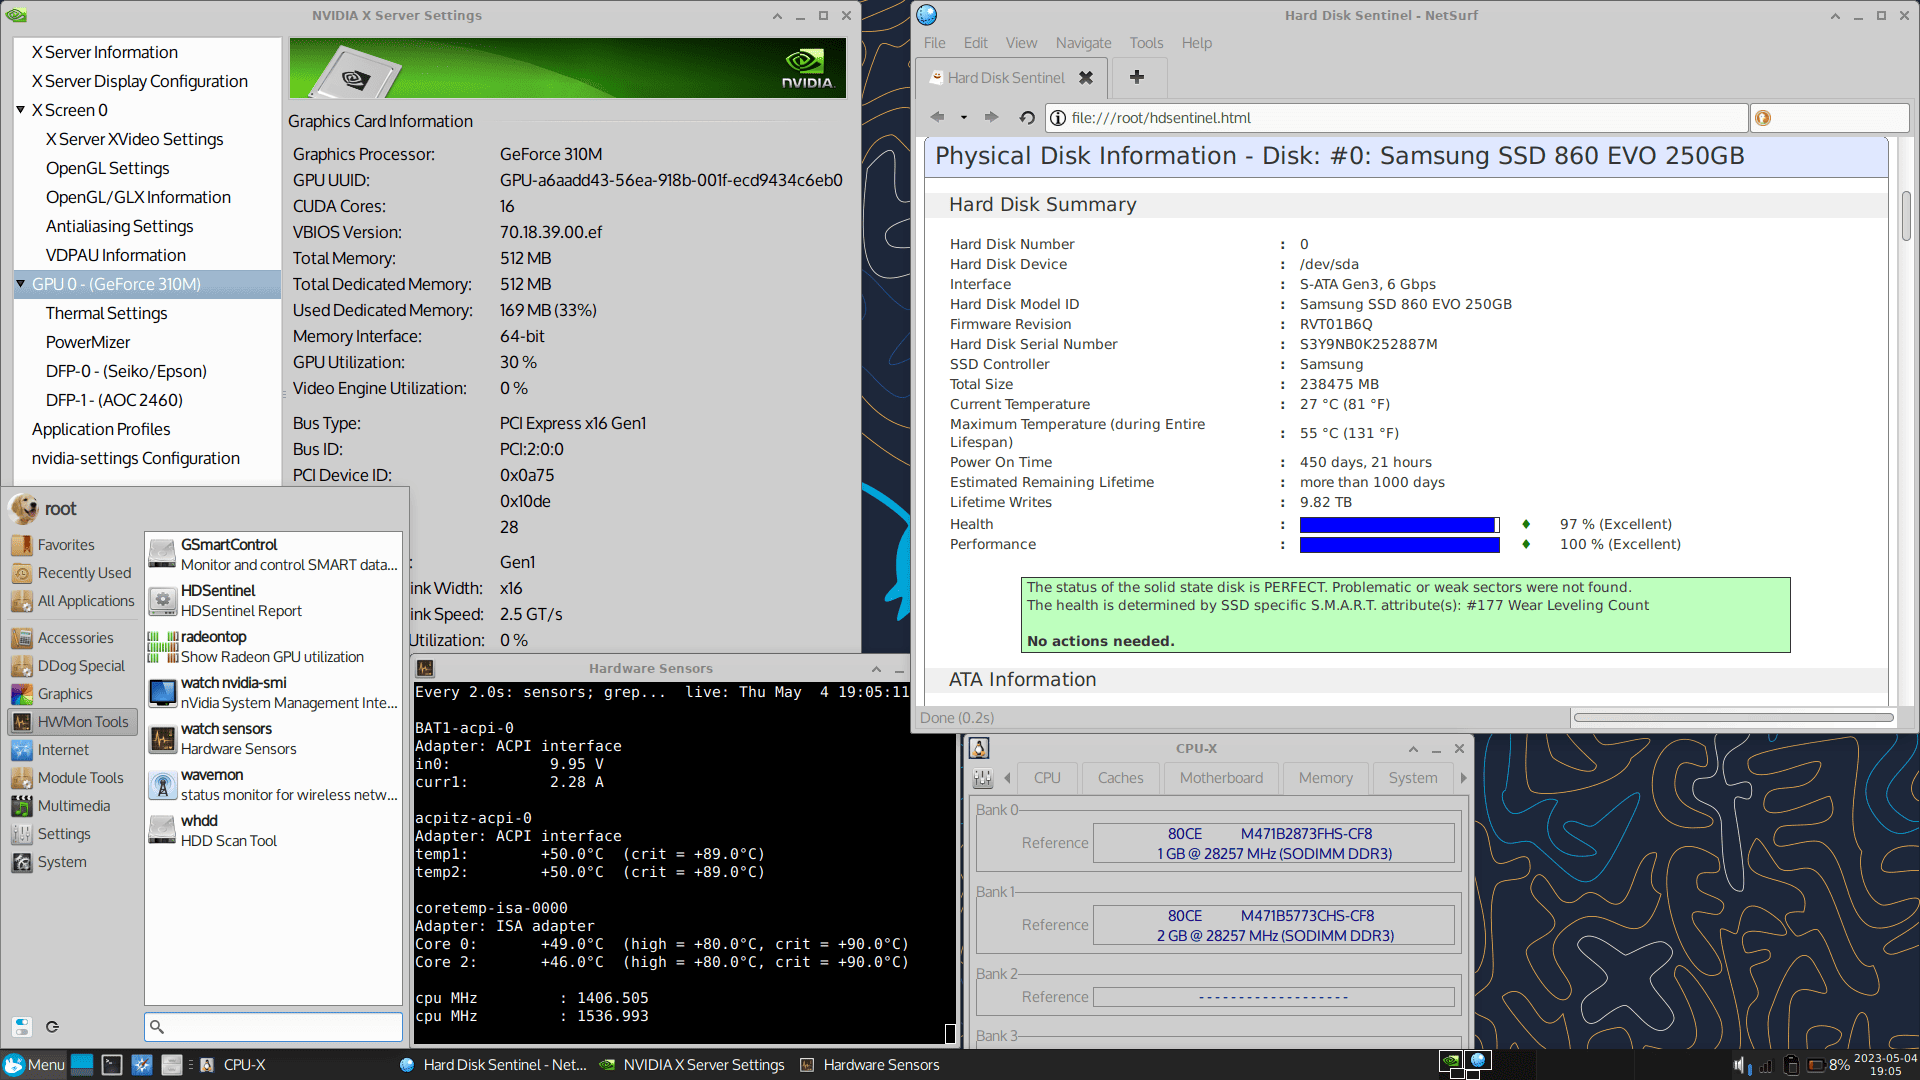Image resolution: width=1920 pixels, height=1080 pixels.
Task: Open a new tab in NetSurf
Action: click(x=1137, y=77)
